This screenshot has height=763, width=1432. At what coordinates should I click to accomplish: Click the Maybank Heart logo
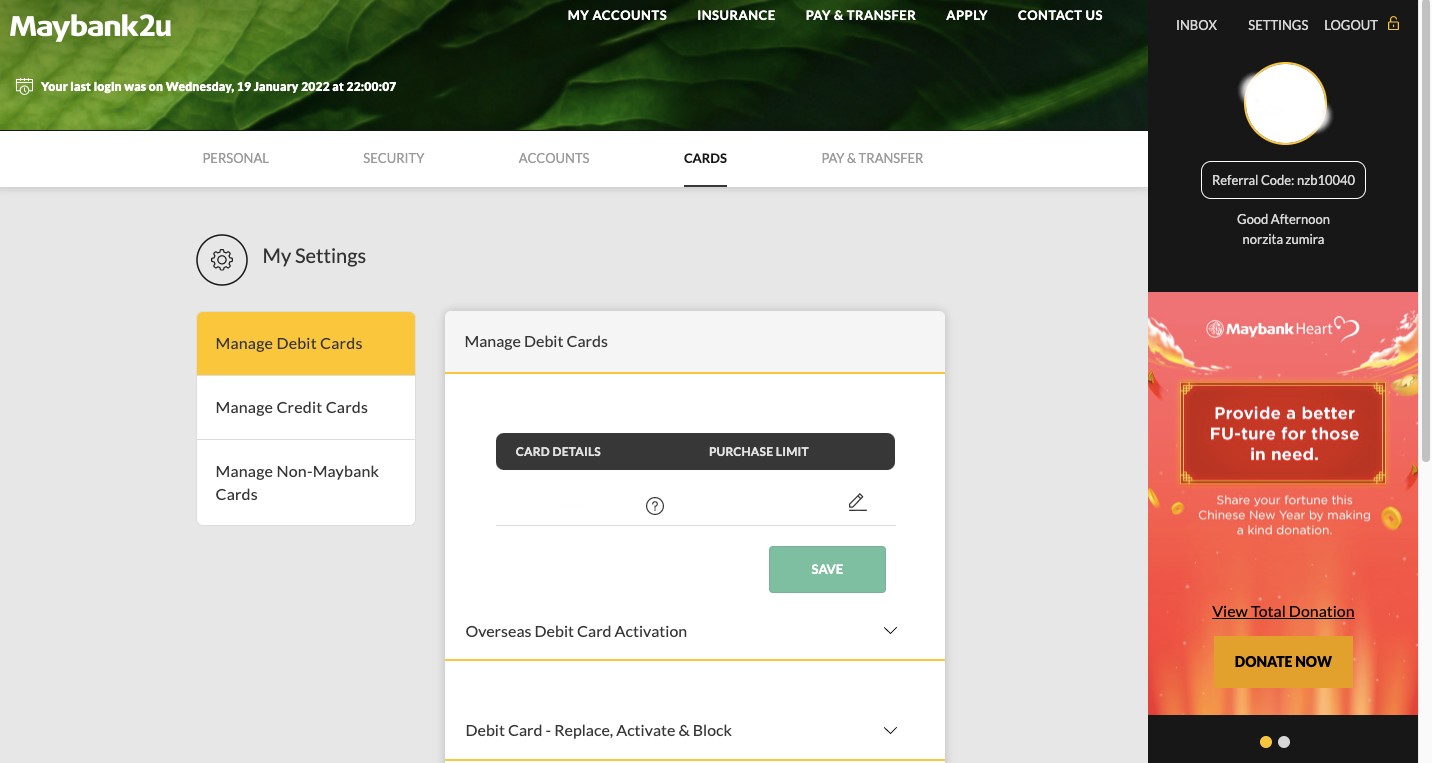pos(1283,329)
